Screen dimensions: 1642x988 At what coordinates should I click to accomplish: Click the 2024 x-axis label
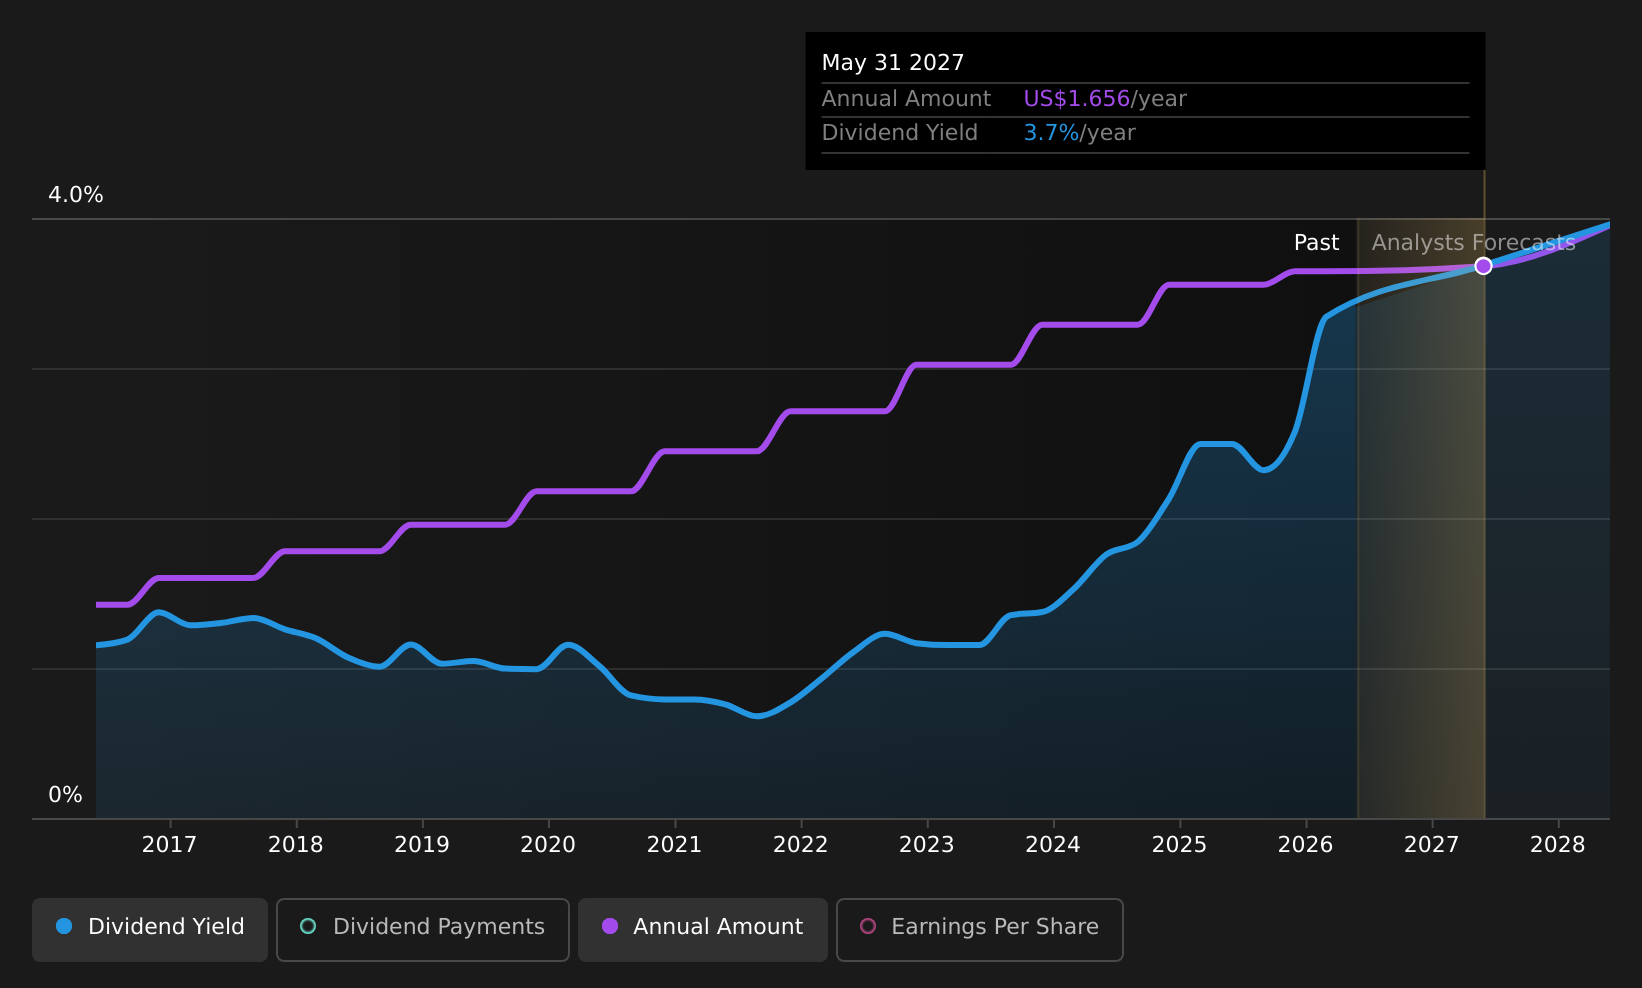[x=1053, y=845]
